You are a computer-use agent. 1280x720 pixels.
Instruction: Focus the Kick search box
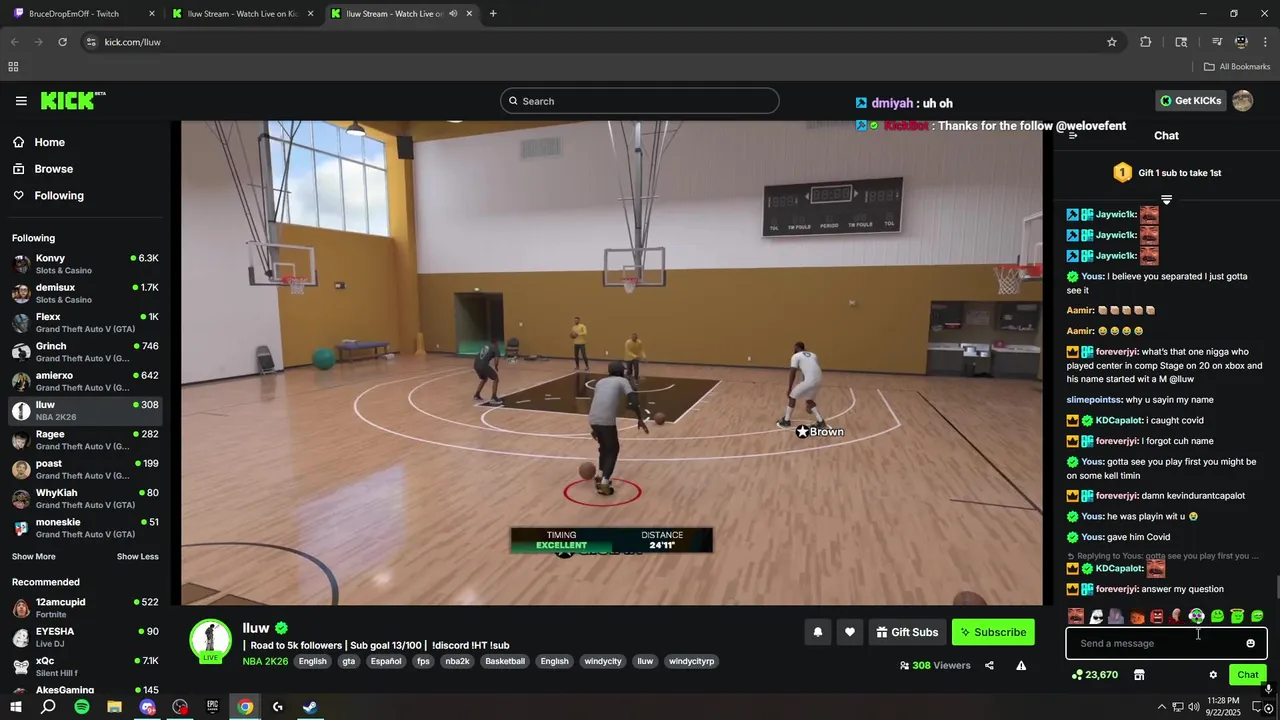[640, 101]
